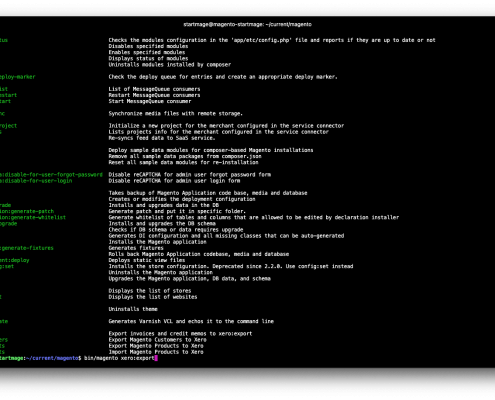Click 'Deploys static view files' description
This screenshot has width=495, height=400.
pos(147,260)
